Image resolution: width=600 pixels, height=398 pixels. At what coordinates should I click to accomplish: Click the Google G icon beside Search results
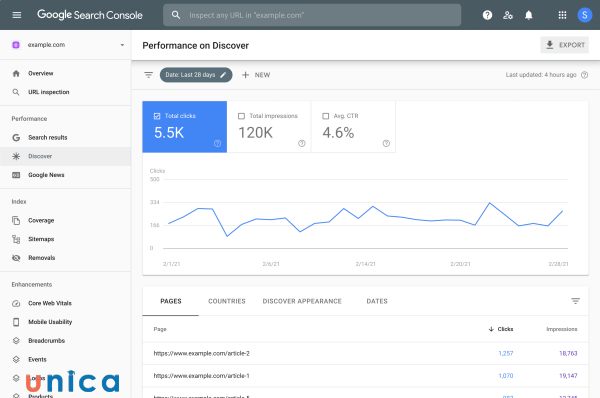click(16, 137)
